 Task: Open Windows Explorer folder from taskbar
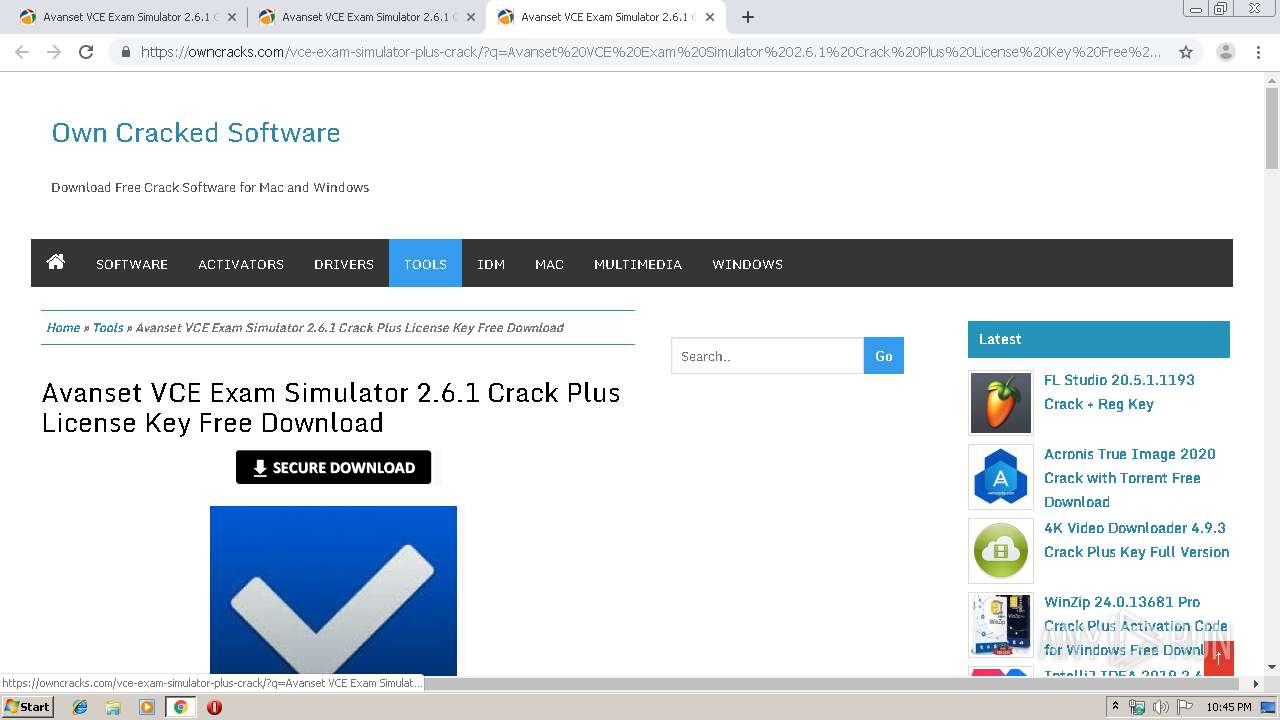113,707
